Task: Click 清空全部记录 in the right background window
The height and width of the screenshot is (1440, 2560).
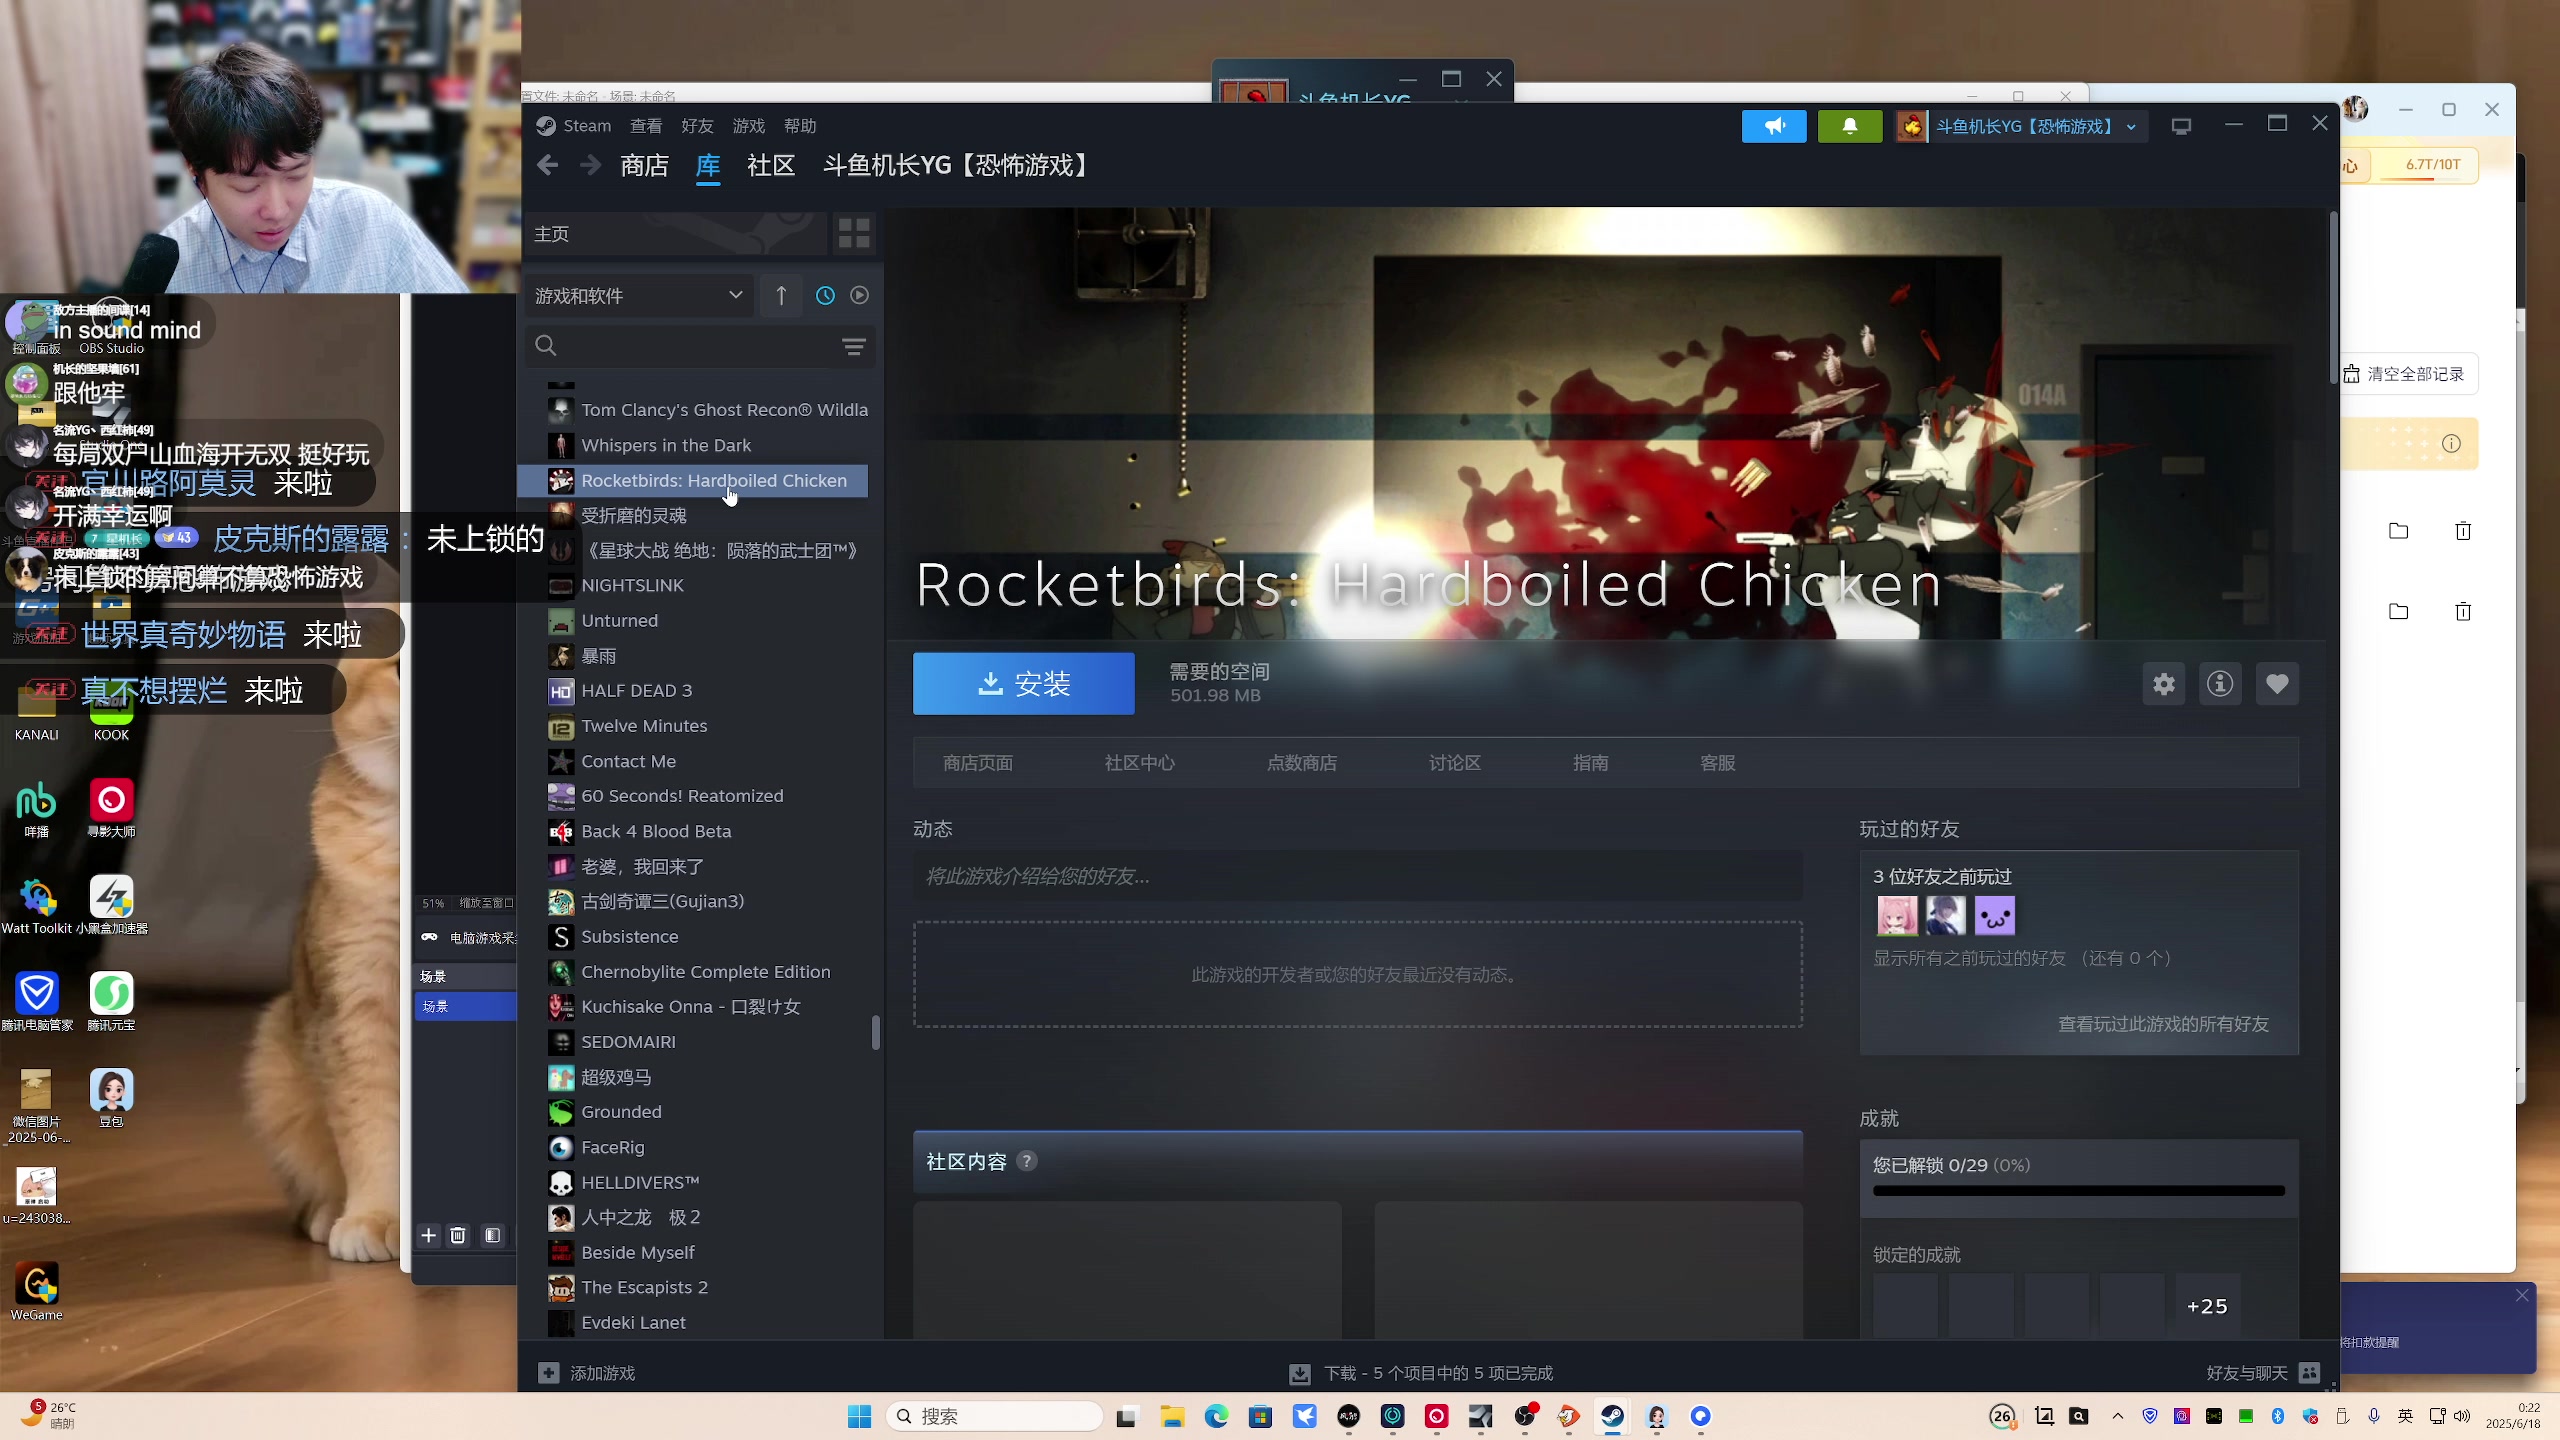Action: 2404,374
